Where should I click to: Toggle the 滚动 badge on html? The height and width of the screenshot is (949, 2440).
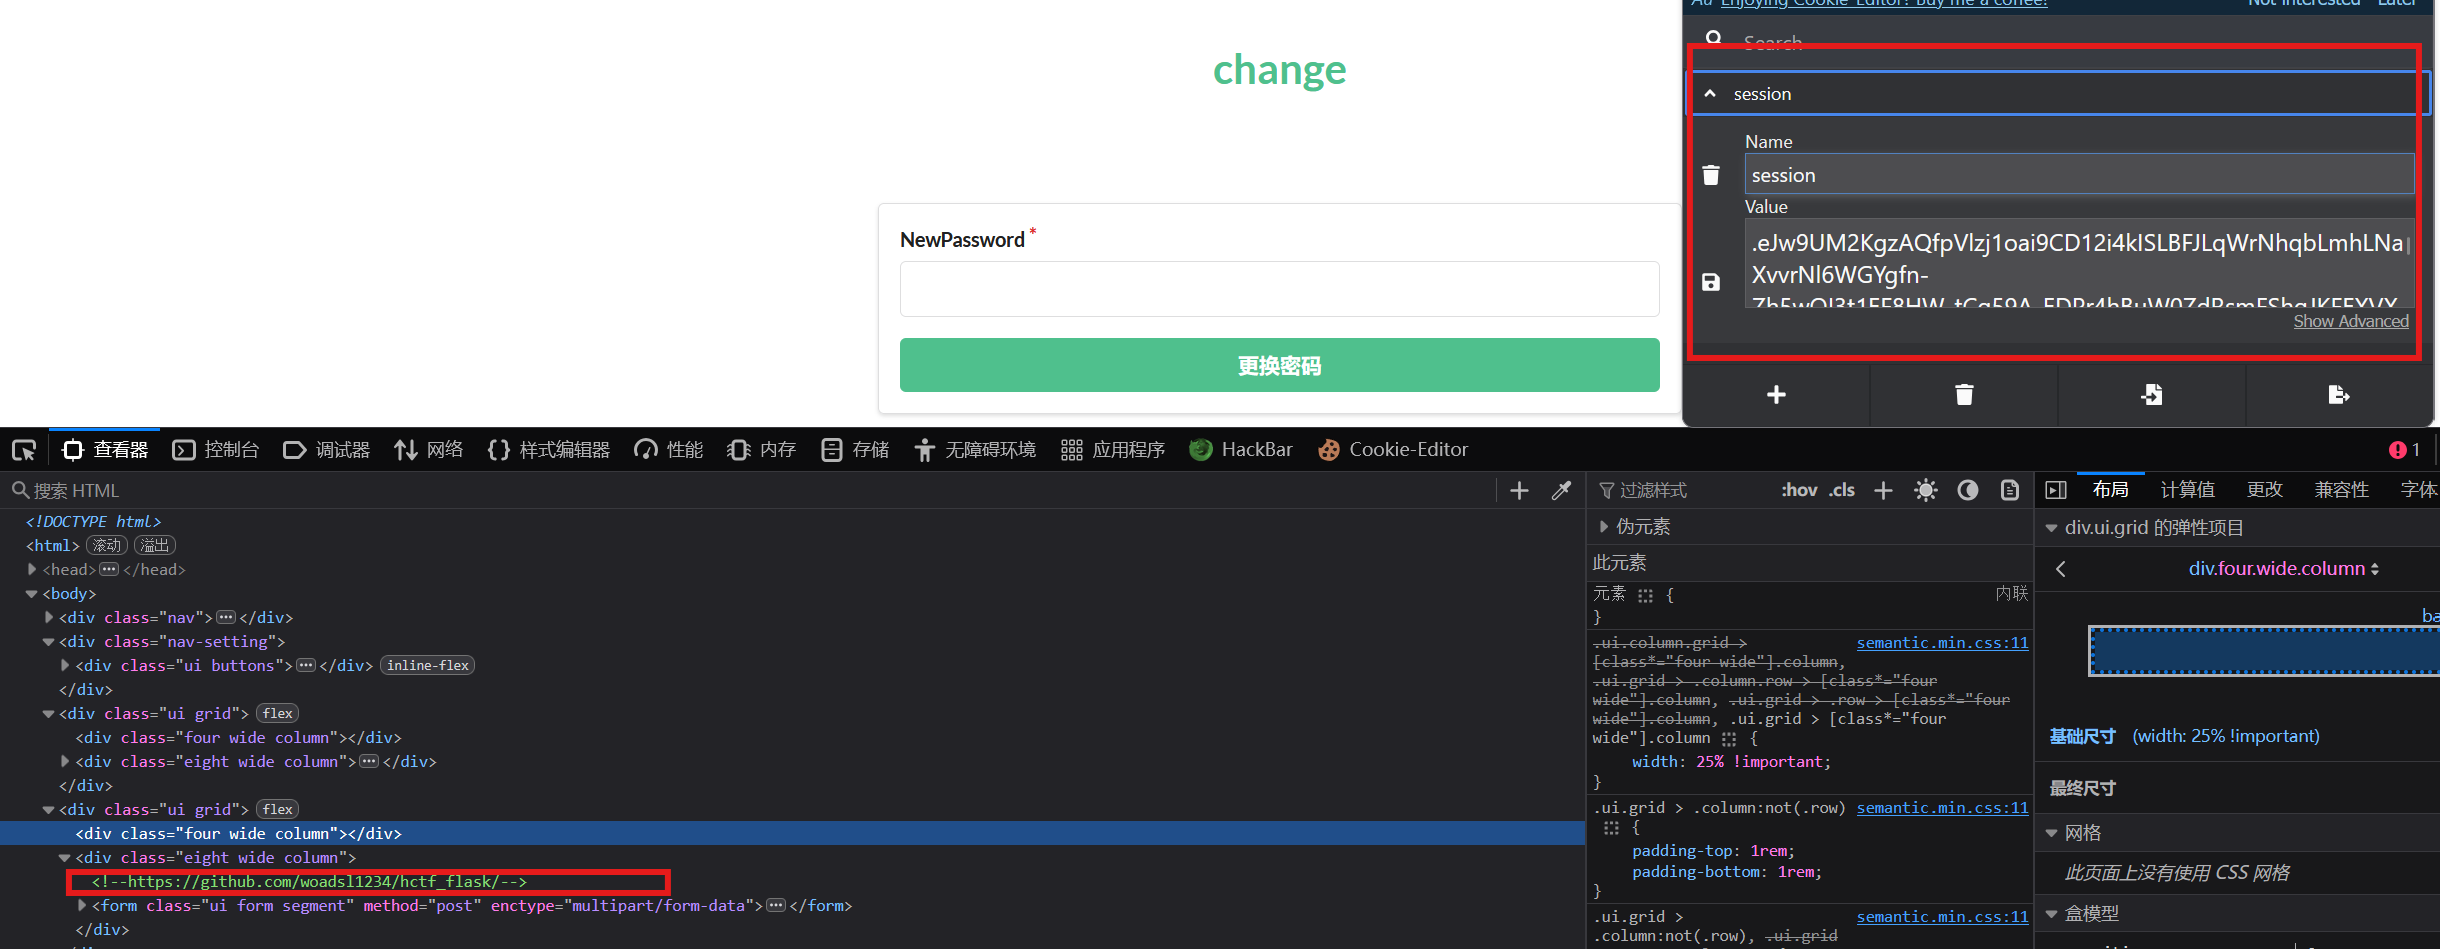pyautogui.click(x=107, y=546)
